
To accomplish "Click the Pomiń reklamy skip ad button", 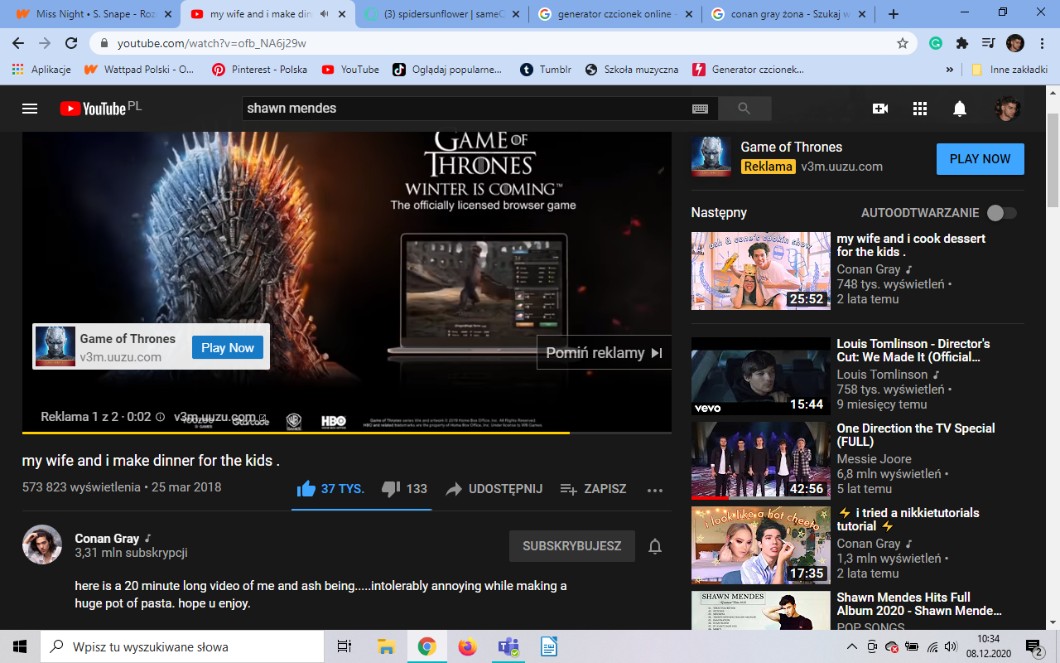I will tap(604, 353).
